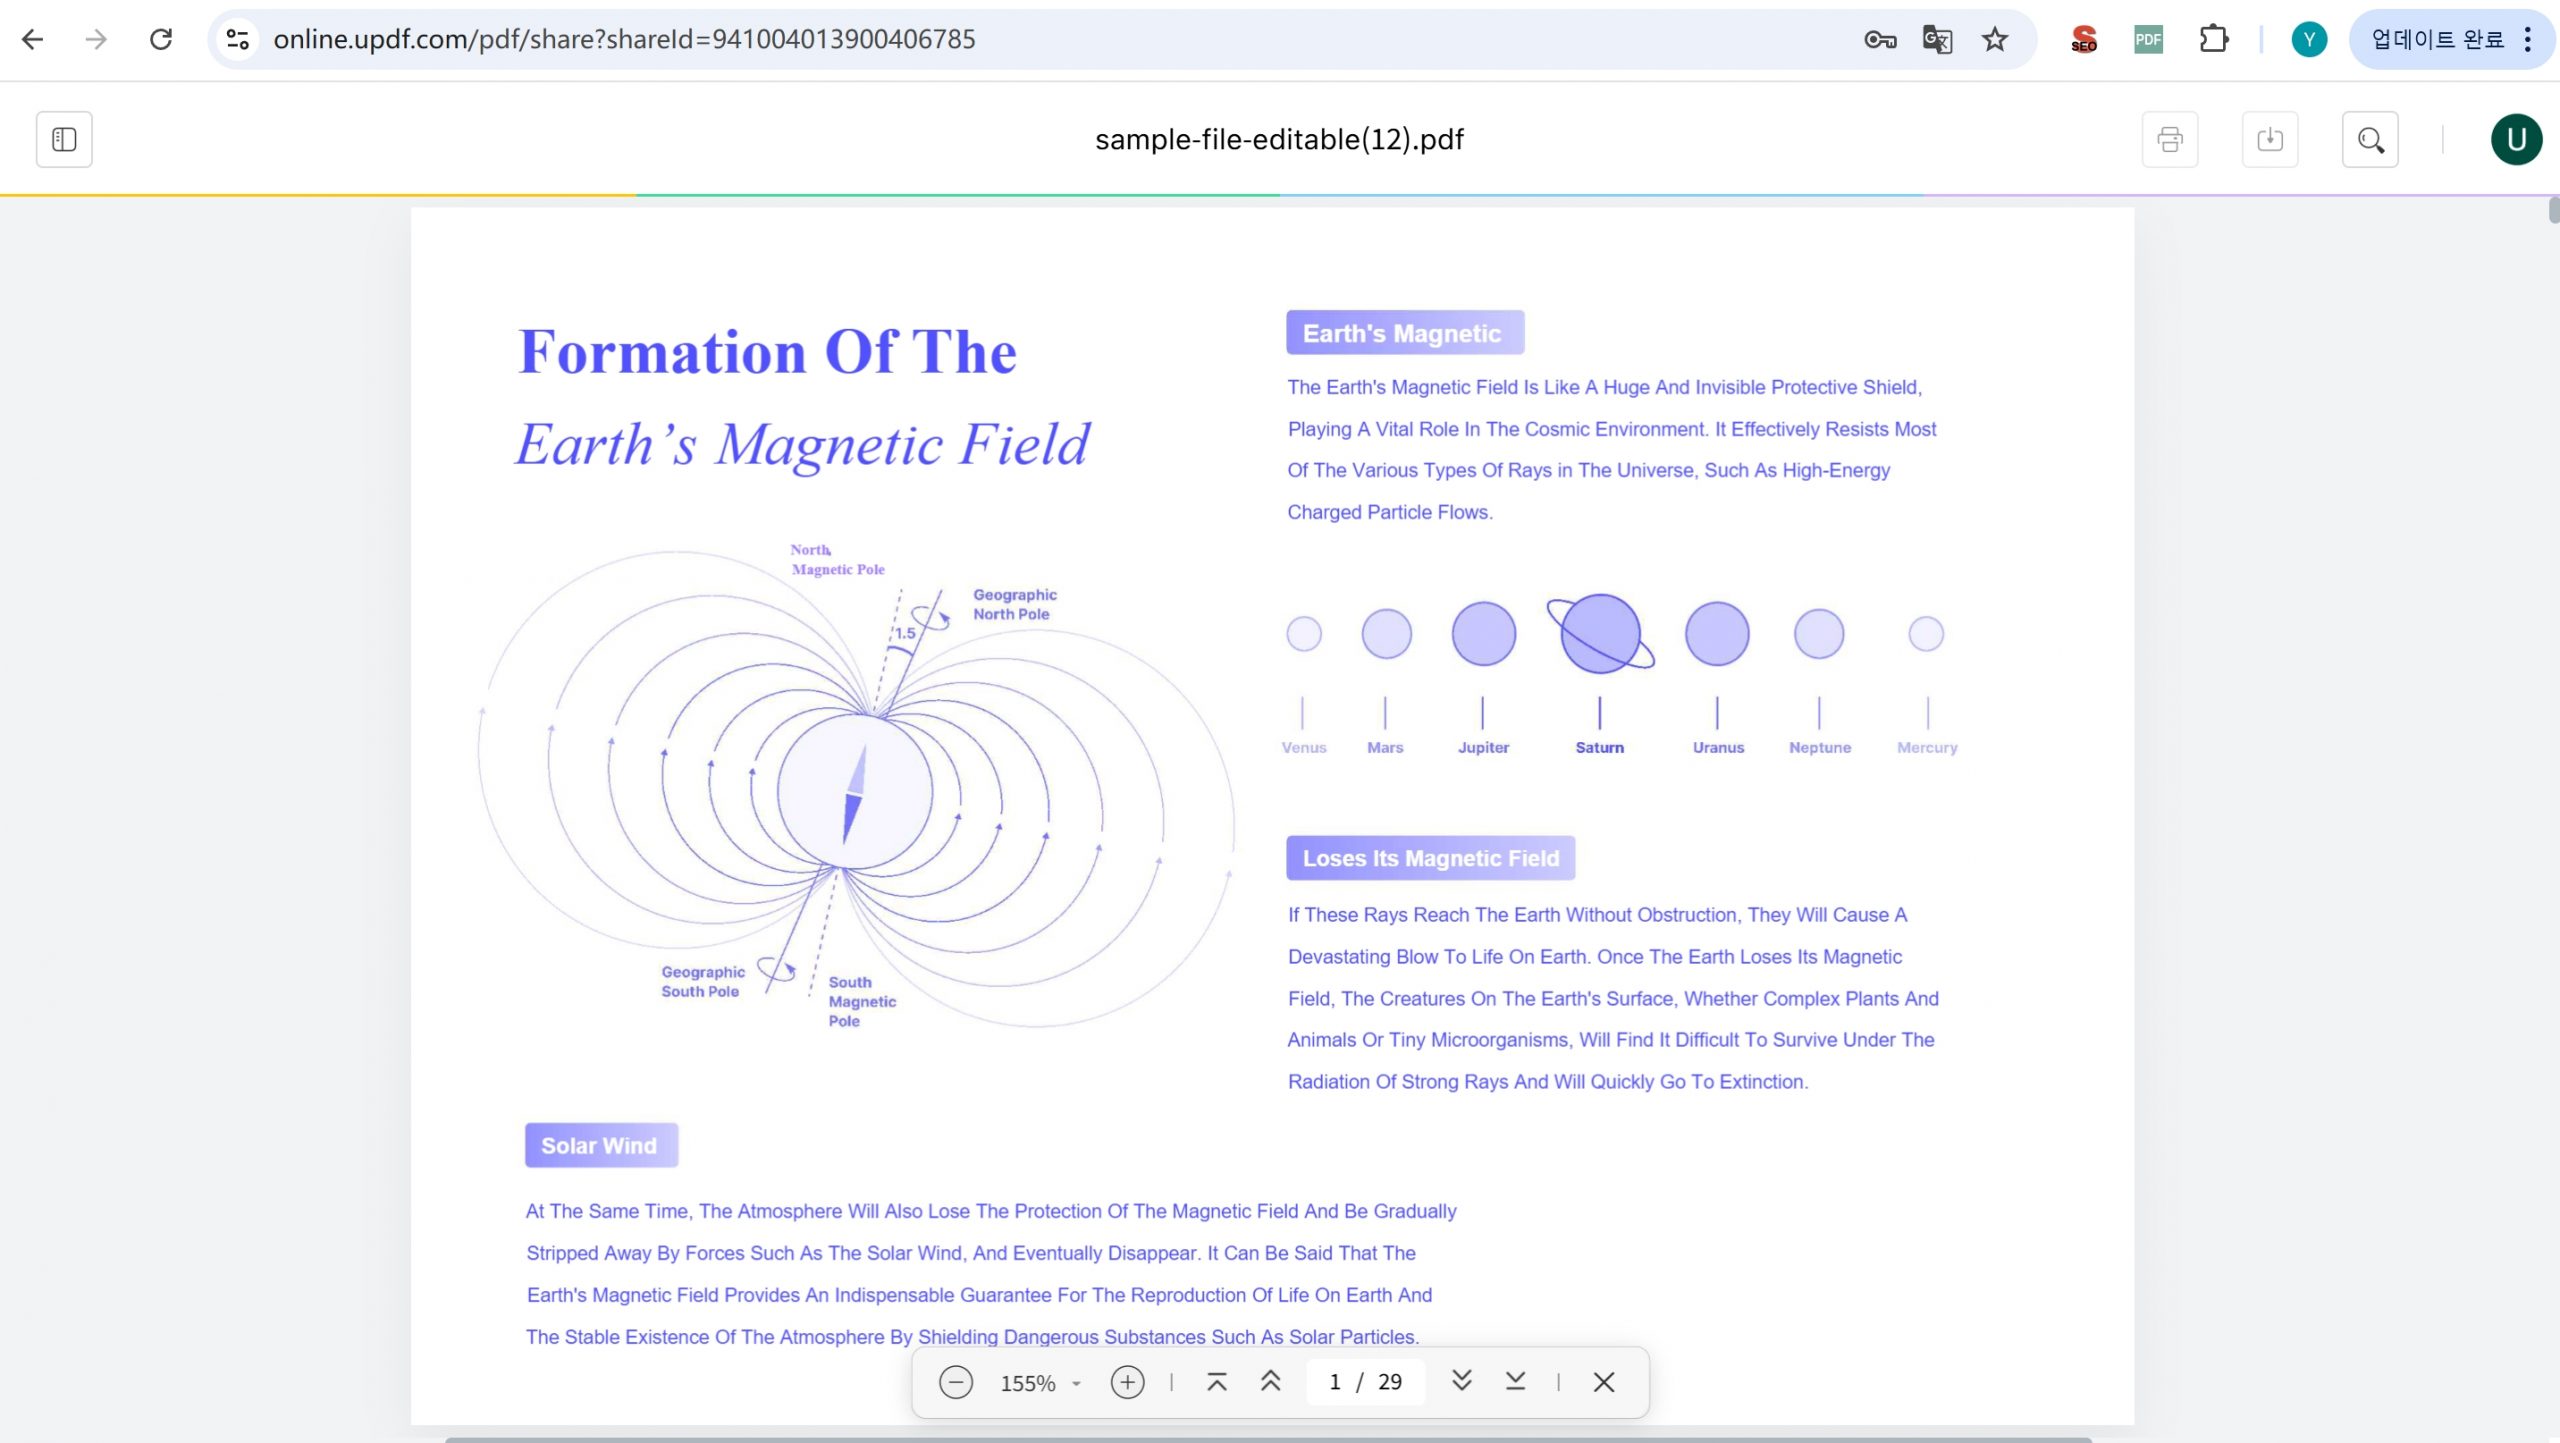Click the Solar Wind heading label

pyautogui.click(x=601, y=1145)
